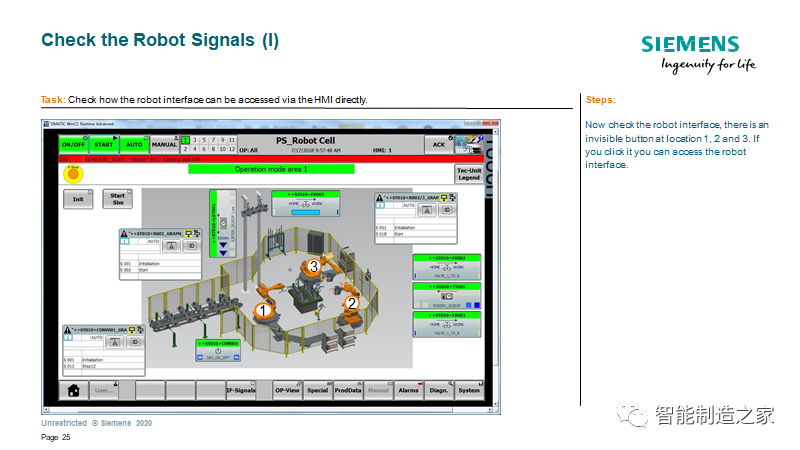
Task: Click network icon on R002/3_GRAP panel header
Action: [x=452, y=197]
